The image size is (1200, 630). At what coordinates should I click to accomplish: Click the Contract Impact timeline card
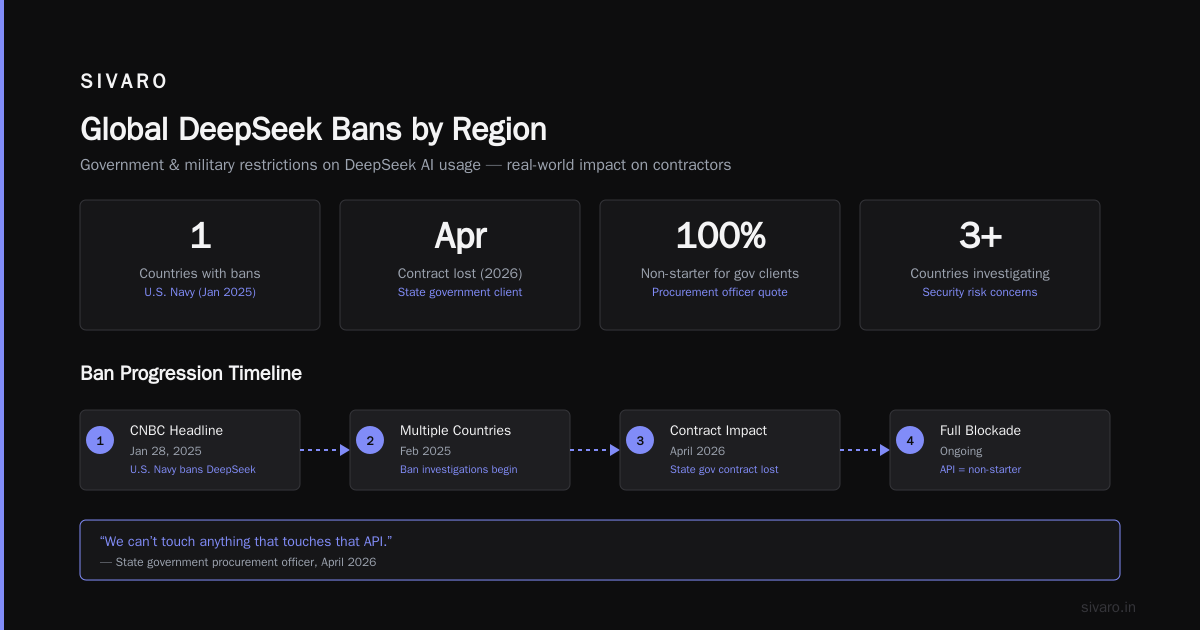click(x=730, y=450)
